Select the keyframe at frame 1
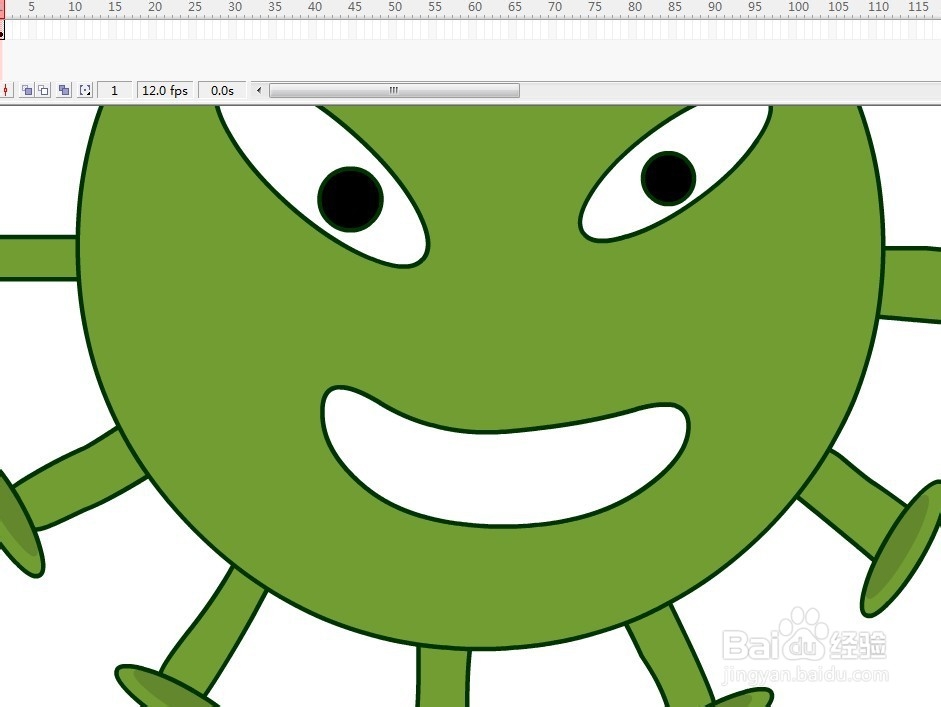The height and width of the screenshot is (707, 941). click(2, 31)
